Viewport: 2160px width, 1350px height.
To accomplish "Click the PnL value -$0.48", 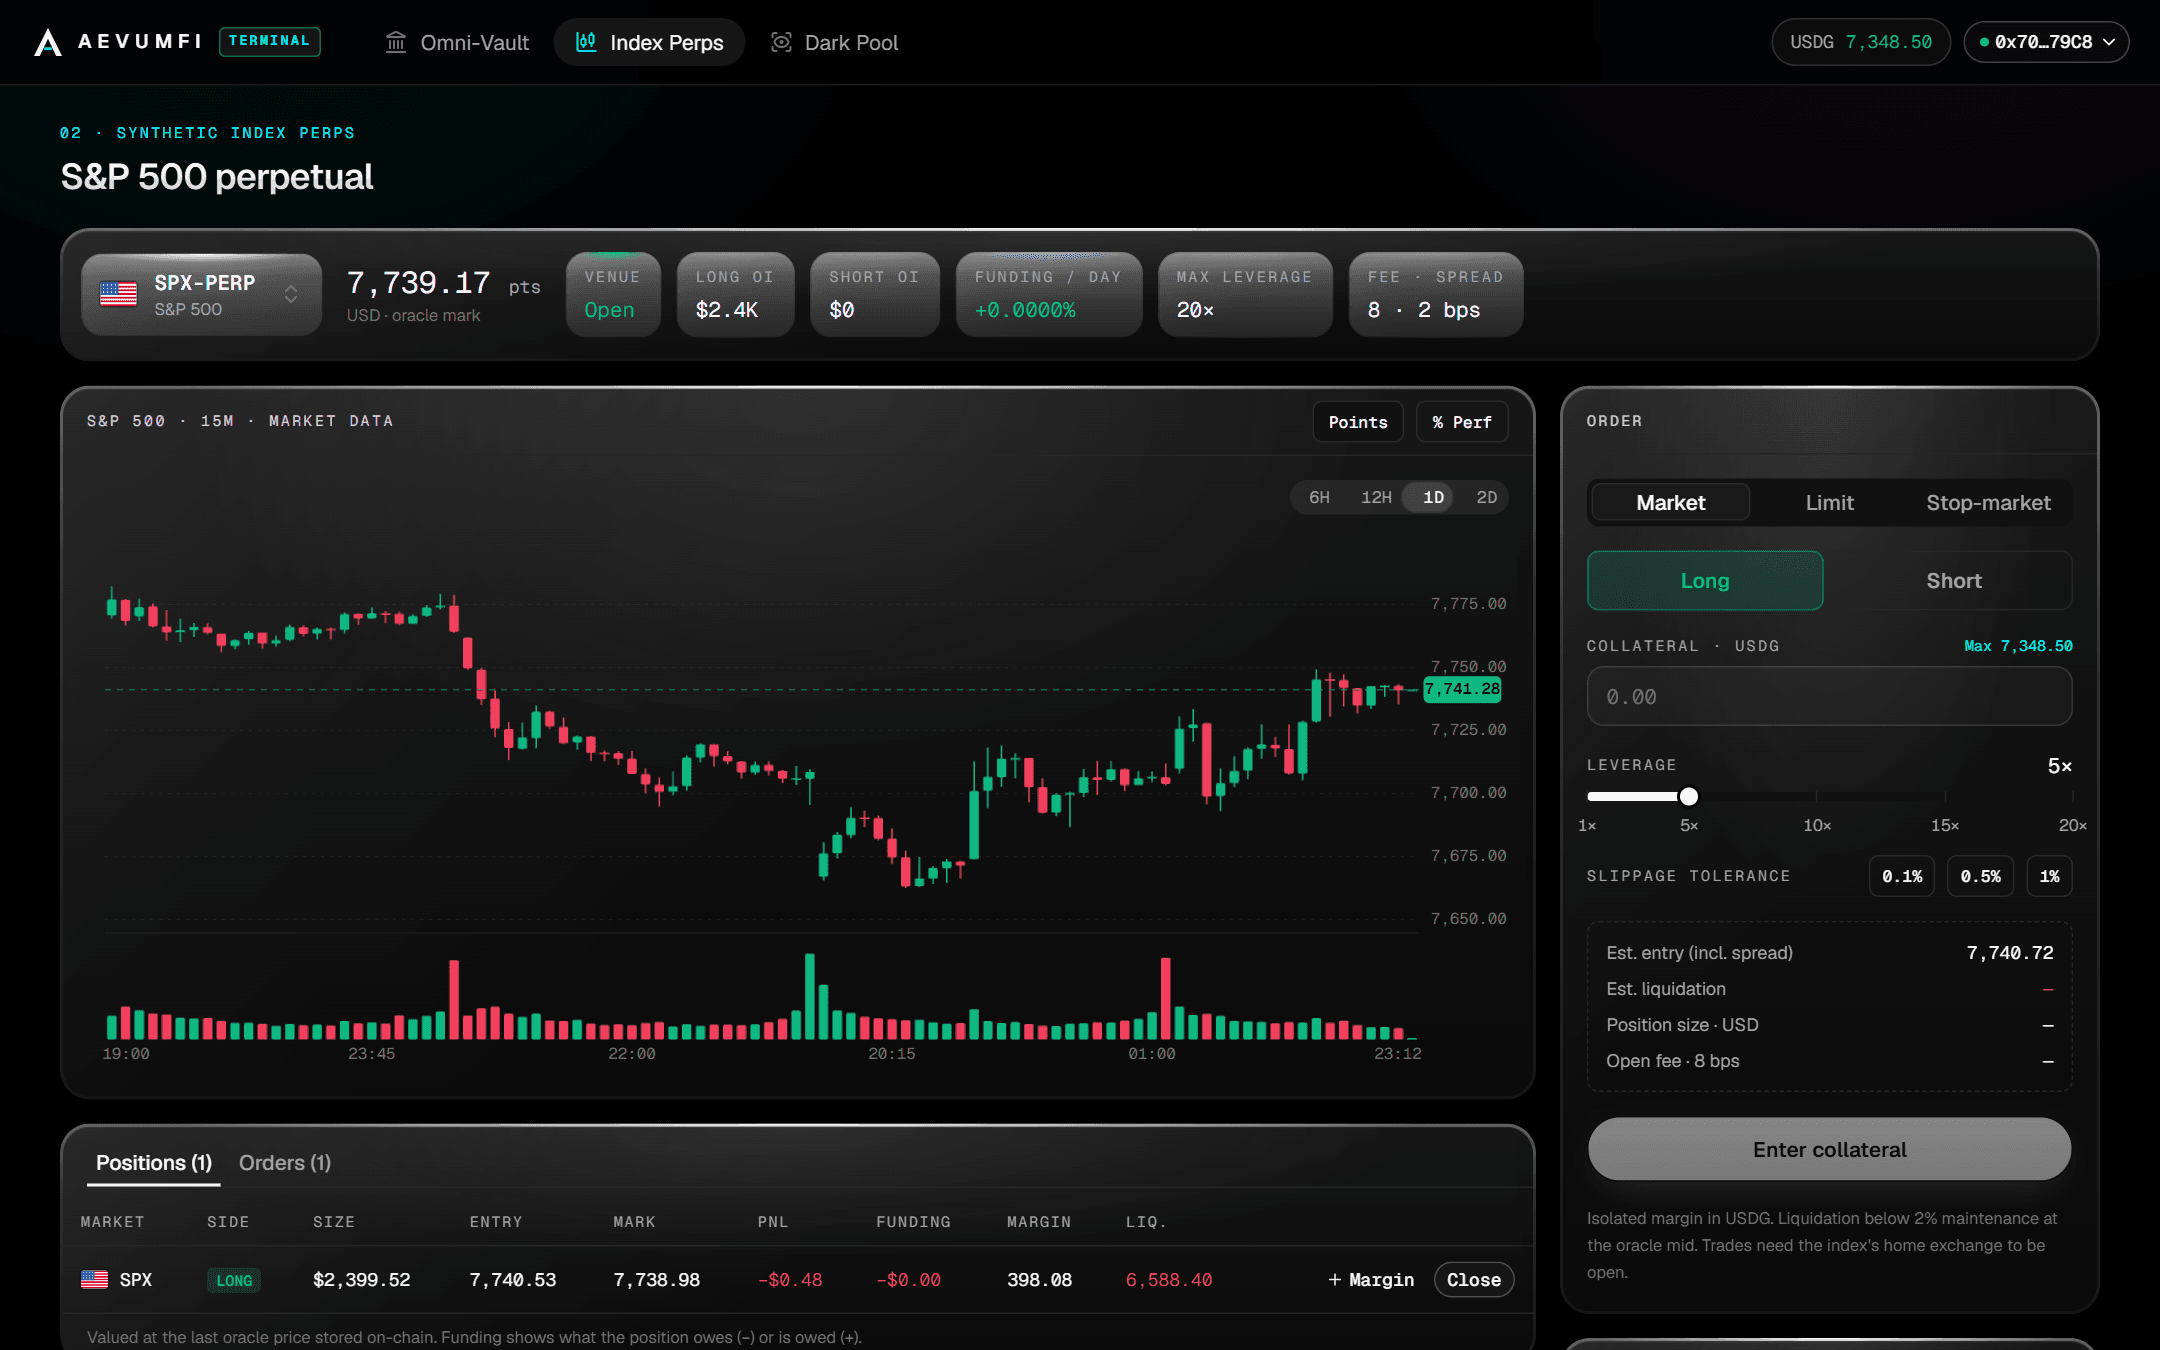I will pyautogui.click(x=790, y=1279).
